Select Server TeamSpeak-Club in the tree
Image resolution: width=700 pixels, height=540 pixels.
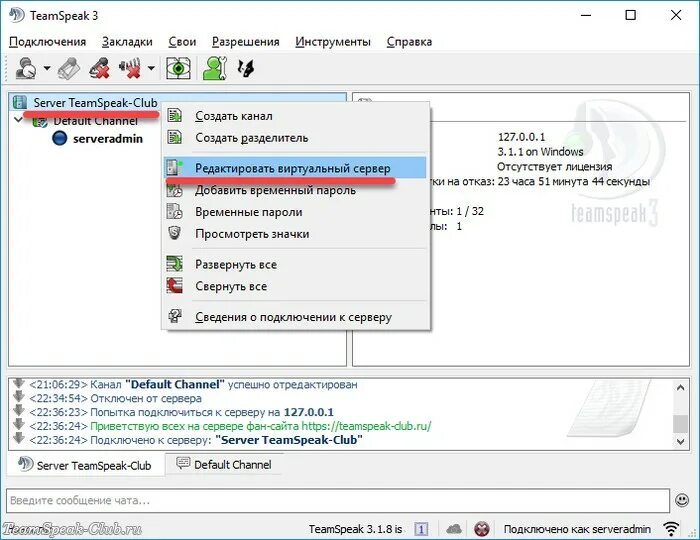[95, 103]
